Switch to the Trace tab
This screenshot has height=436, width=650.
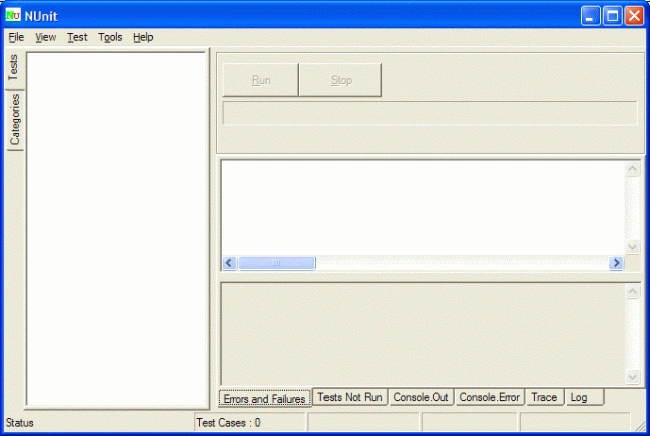pos(544,397)
